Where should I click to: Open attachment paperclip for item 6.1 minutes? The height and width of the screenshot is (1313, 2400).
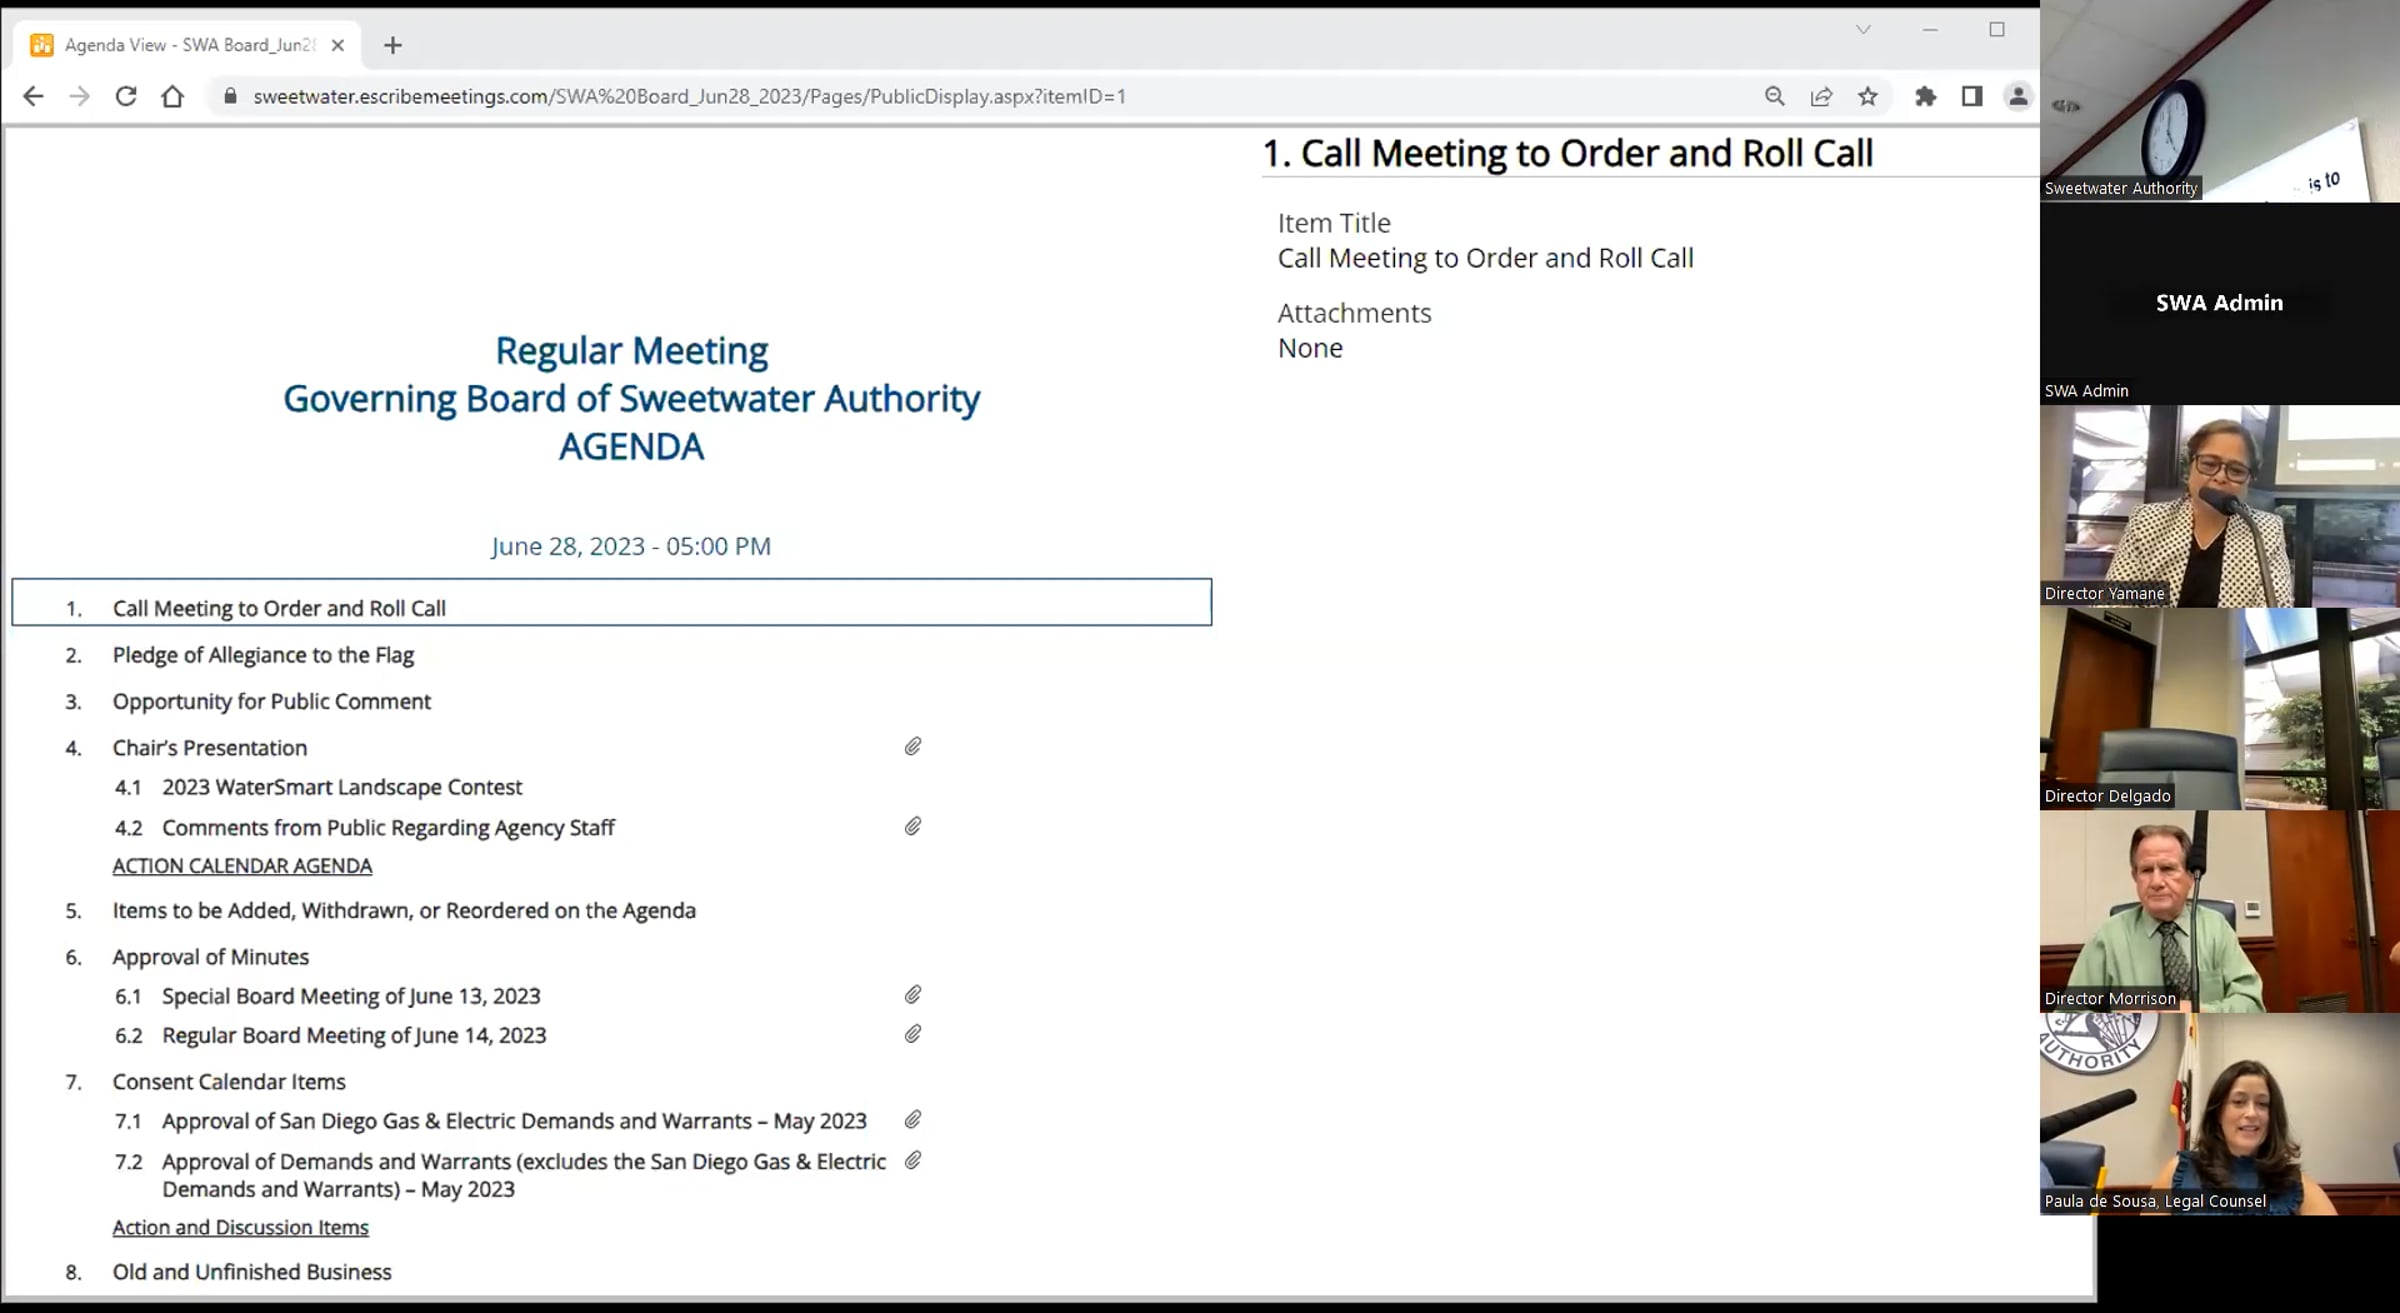[913, 995]
